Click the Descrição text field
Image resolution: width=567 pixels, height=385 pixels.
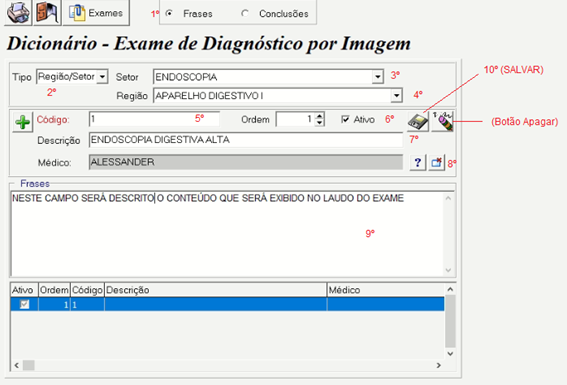[x=246, y=140]
